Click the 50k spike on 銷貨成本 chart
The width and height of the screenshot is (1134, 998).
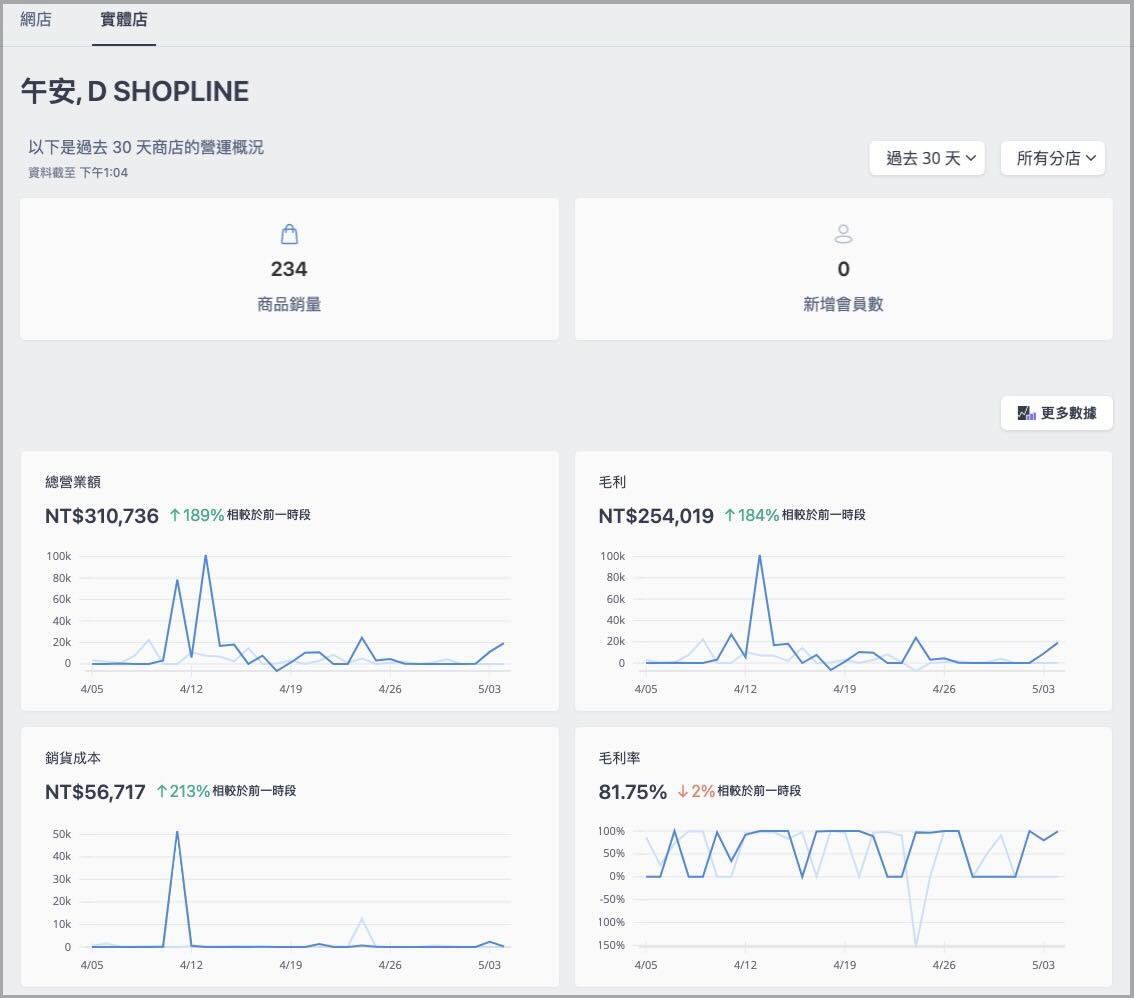click(x=177, y=832)
